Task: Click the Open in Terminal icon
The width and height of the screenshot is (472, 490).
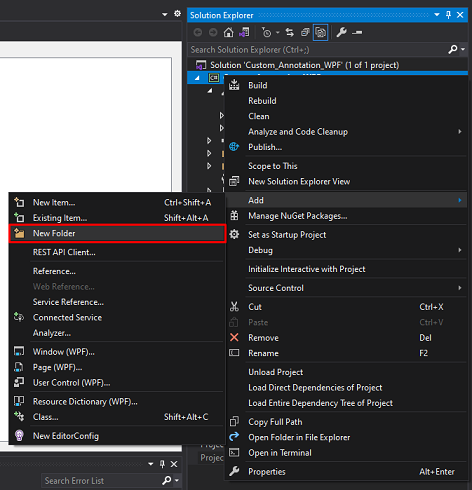Action: 234,452
